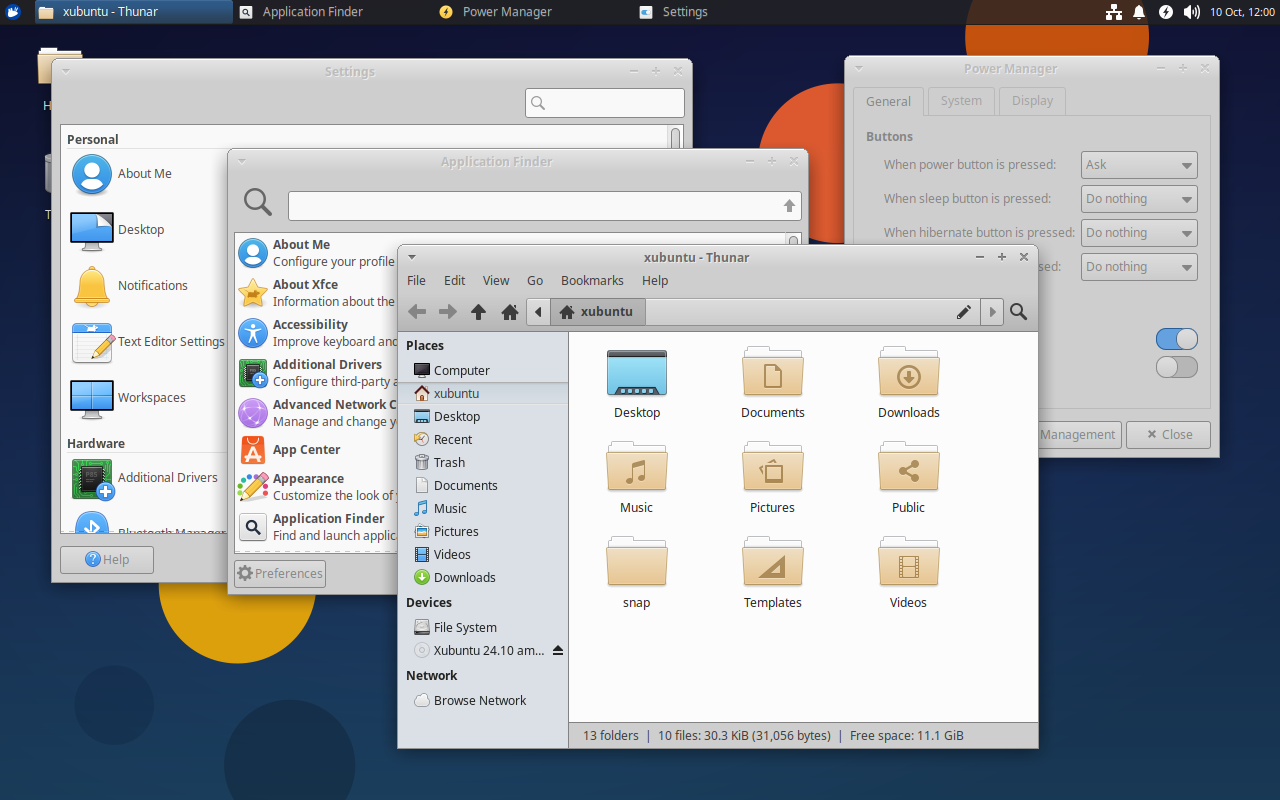Open hibernate button action dropdown
The image size is (1280, 800).
pos(1139,233)
